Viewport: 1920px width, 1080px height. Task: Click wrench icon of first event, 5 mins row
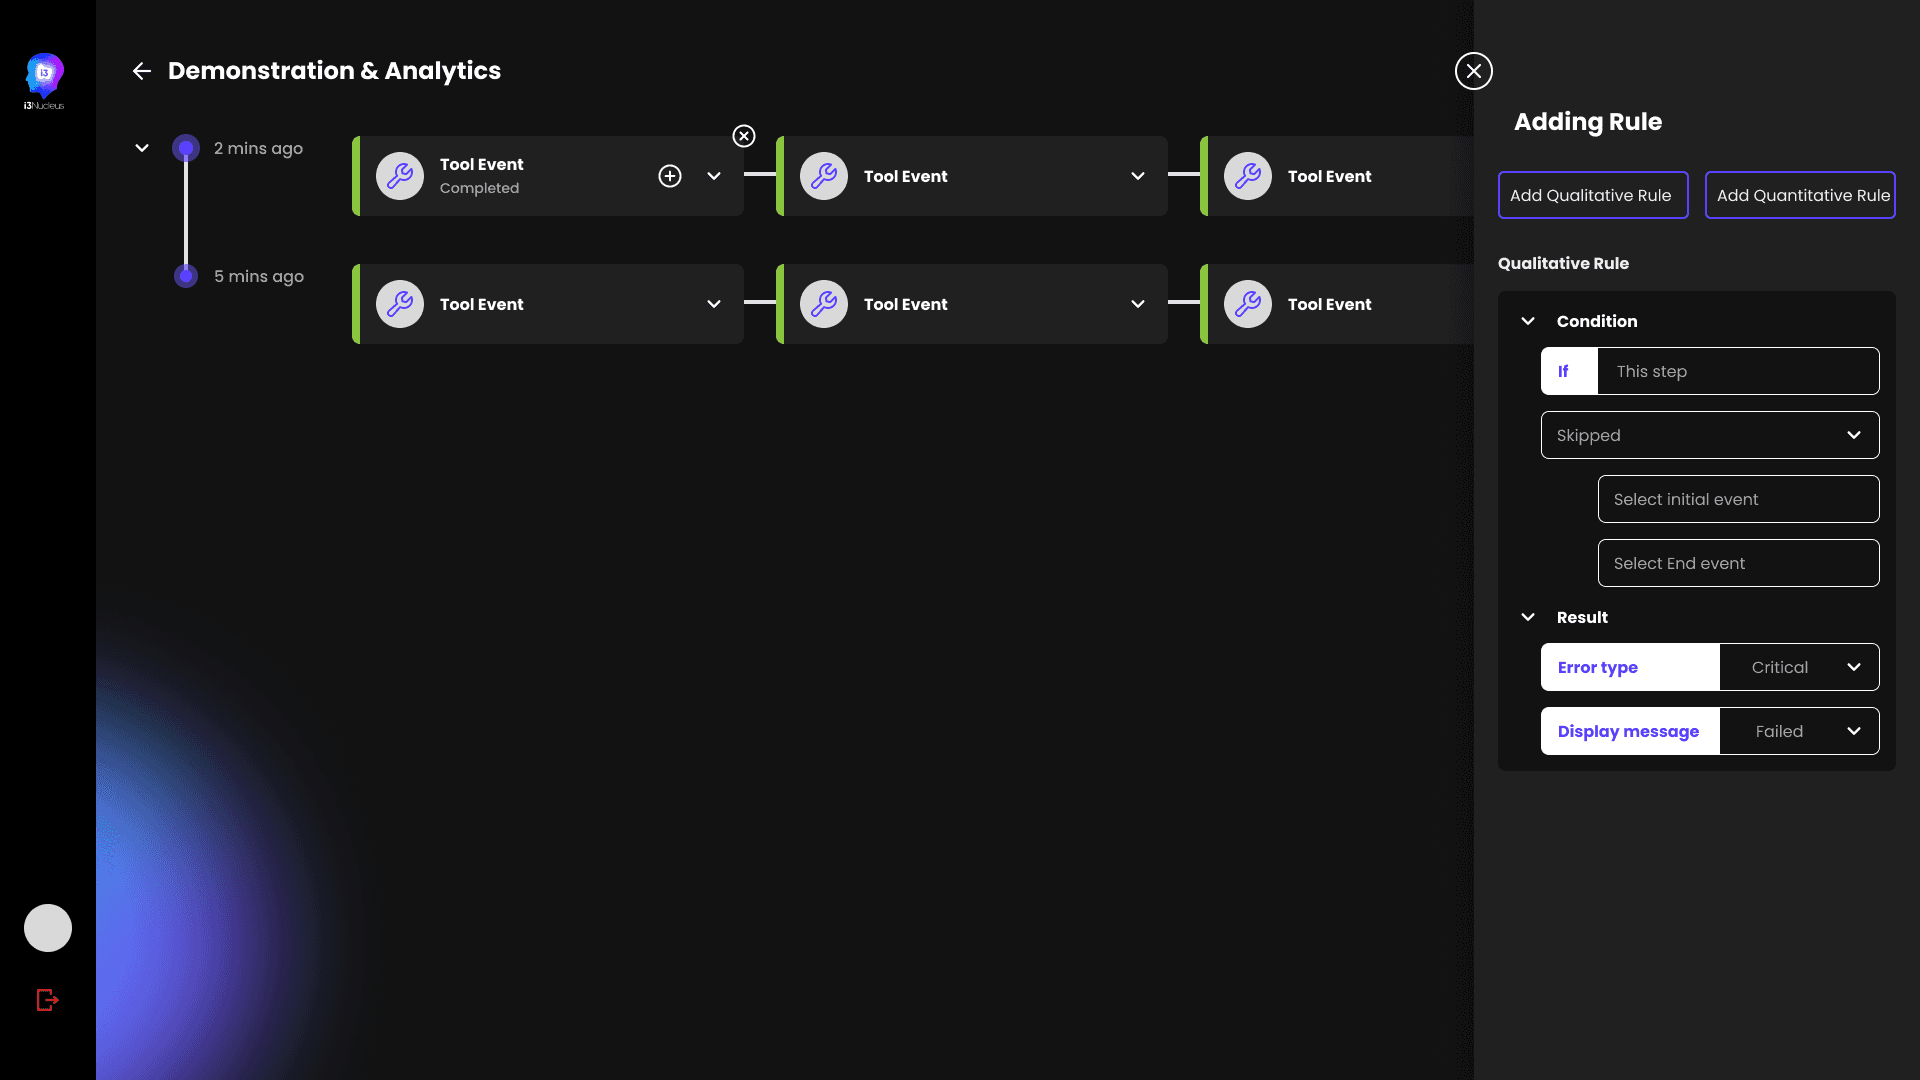[400, 304]
